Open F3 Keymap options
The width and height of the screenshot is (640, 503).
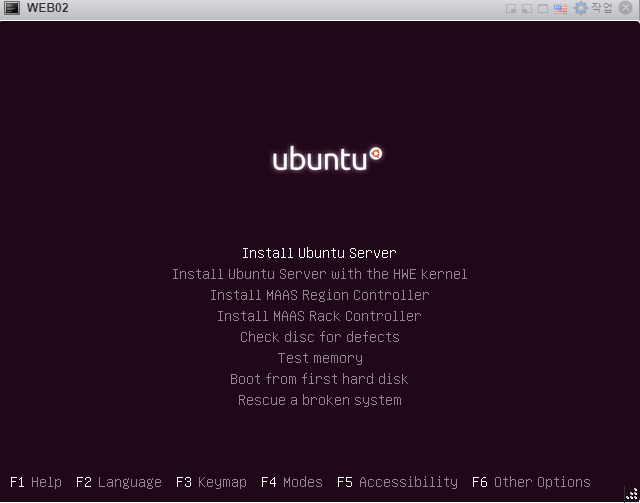point(211,482)
